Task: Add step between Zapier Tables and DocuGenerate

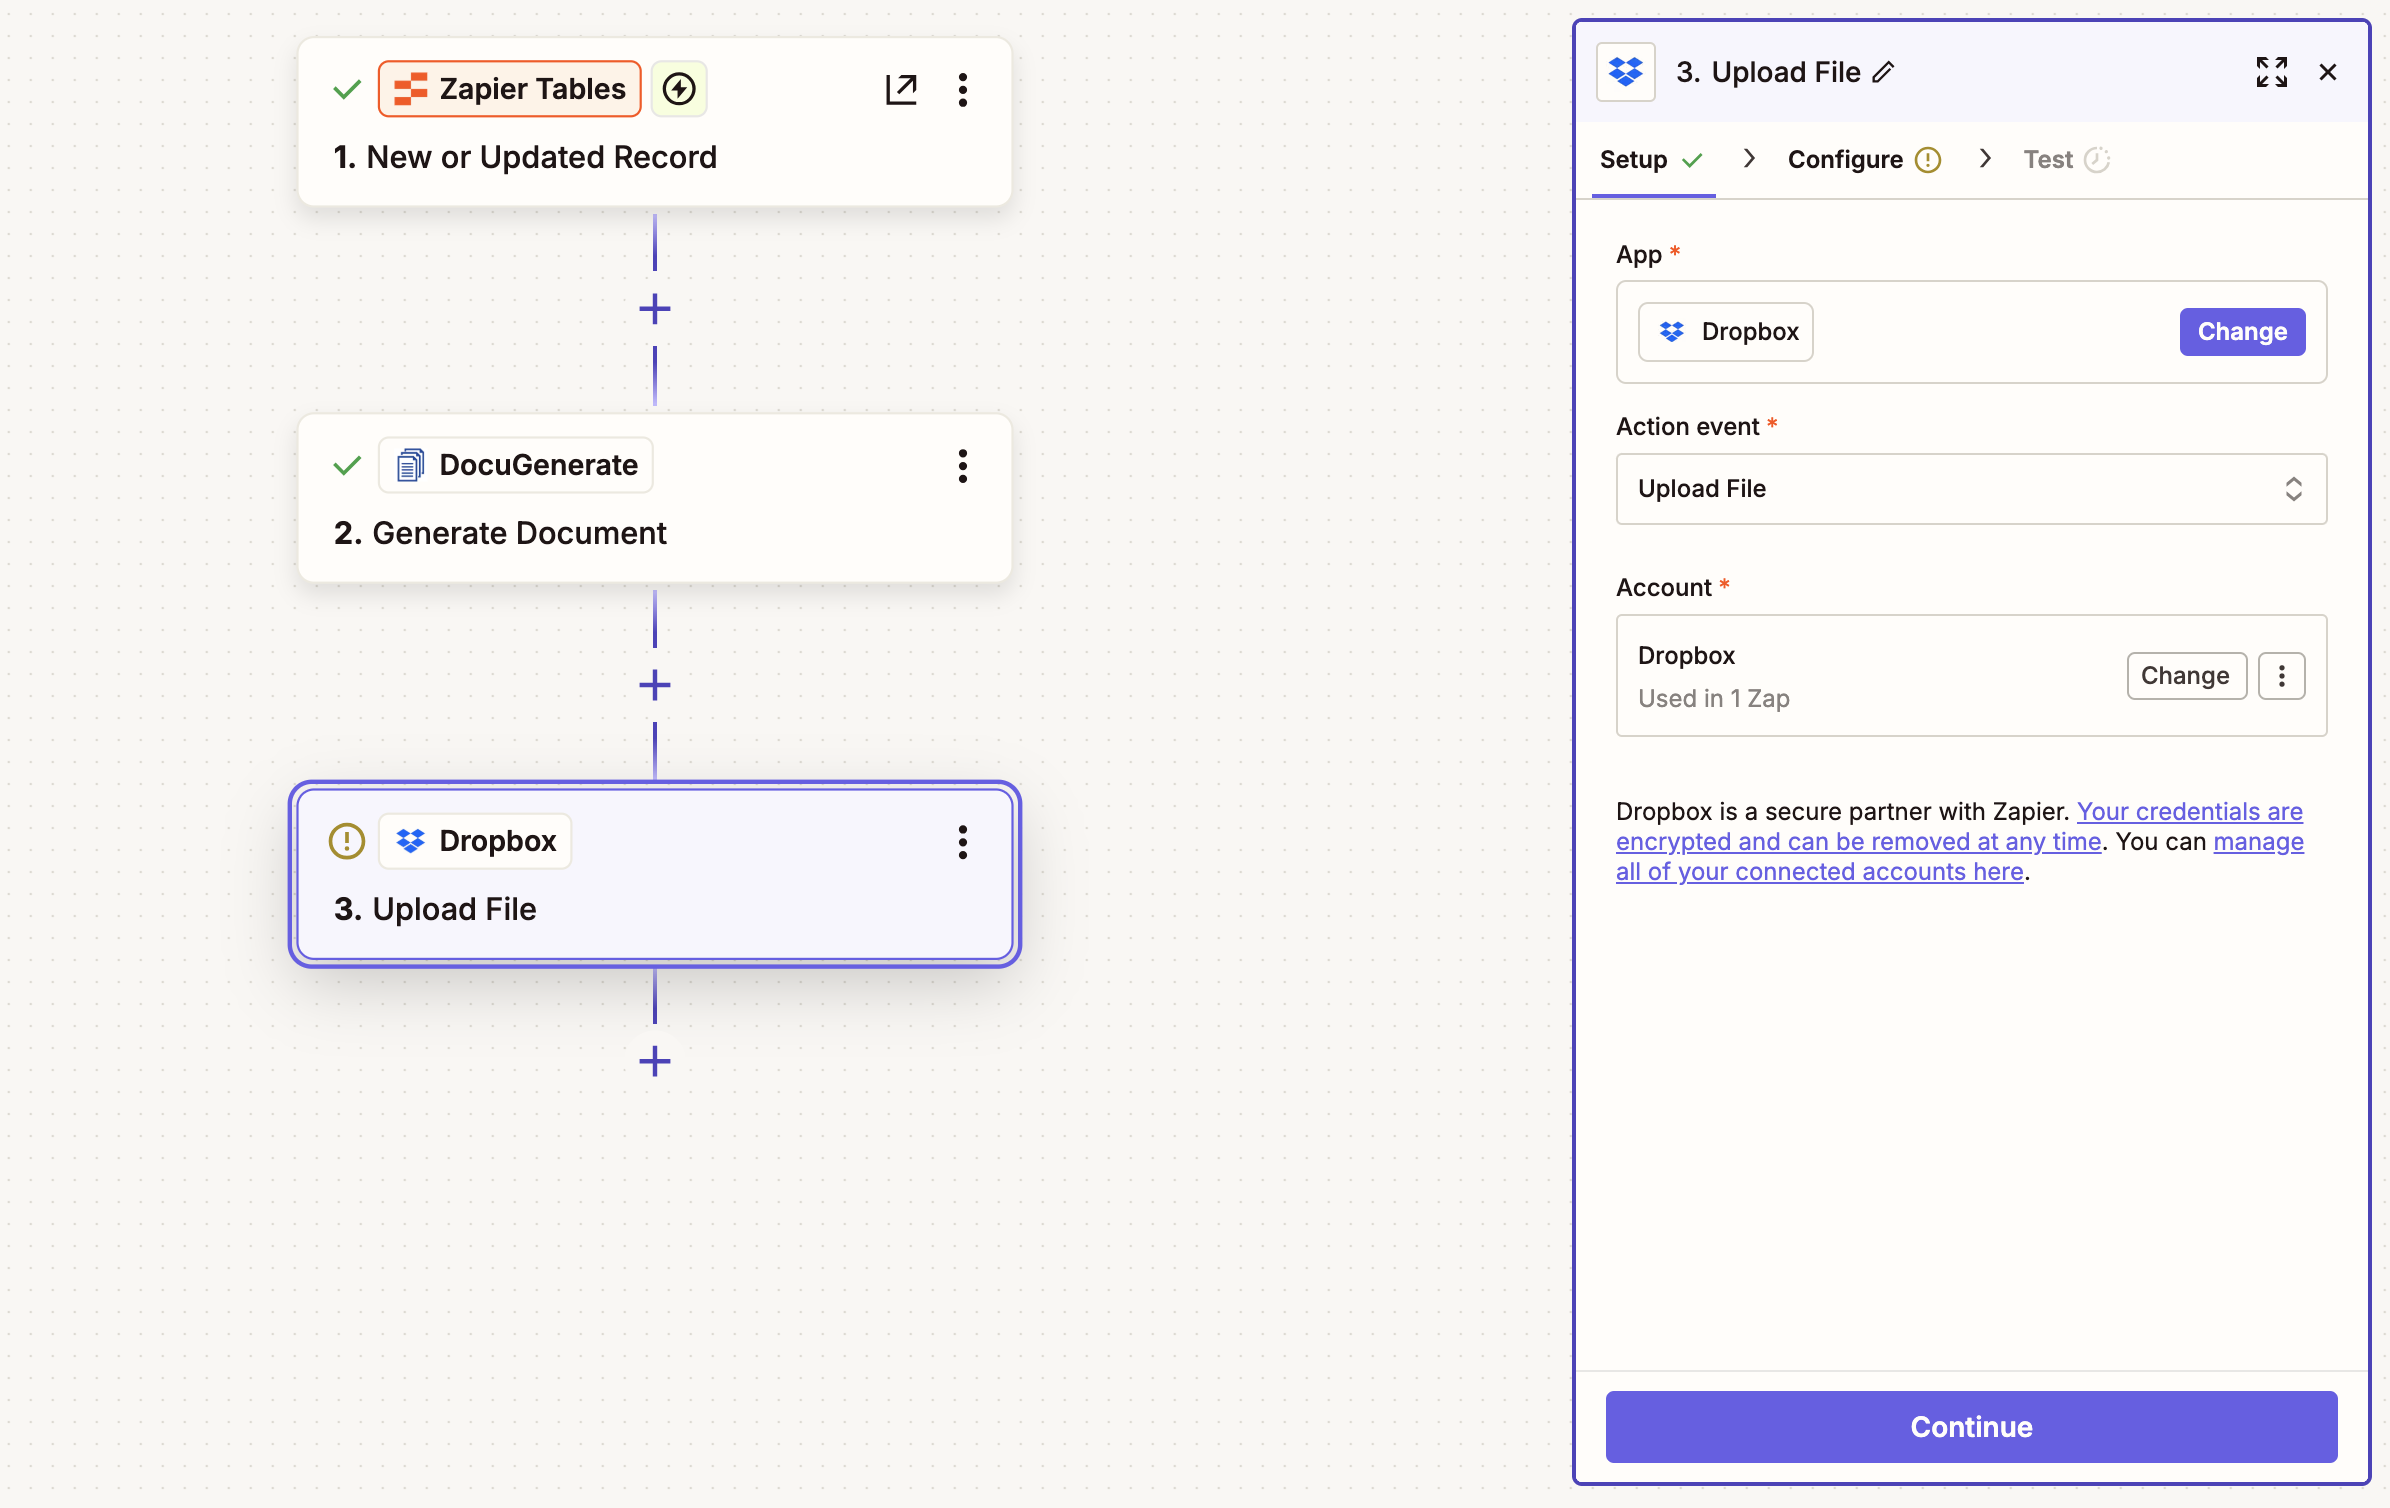Action: coord(655,309)
